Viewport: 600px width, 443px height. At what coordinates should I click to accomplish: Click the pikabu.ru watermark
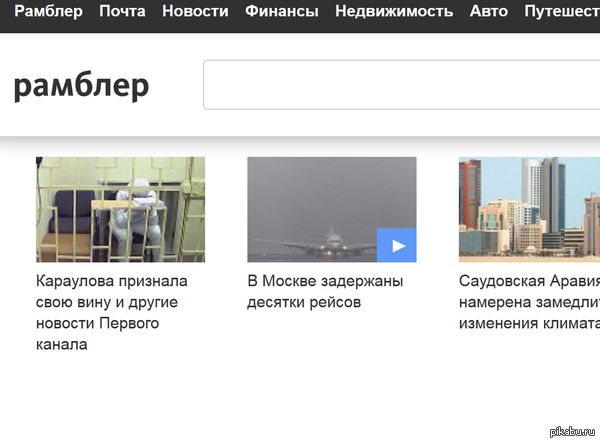(572, 432)
